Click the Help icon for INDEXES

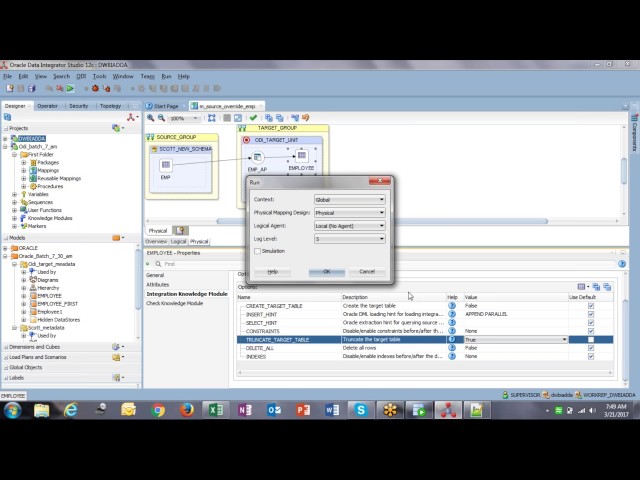(x=452, y=356)
